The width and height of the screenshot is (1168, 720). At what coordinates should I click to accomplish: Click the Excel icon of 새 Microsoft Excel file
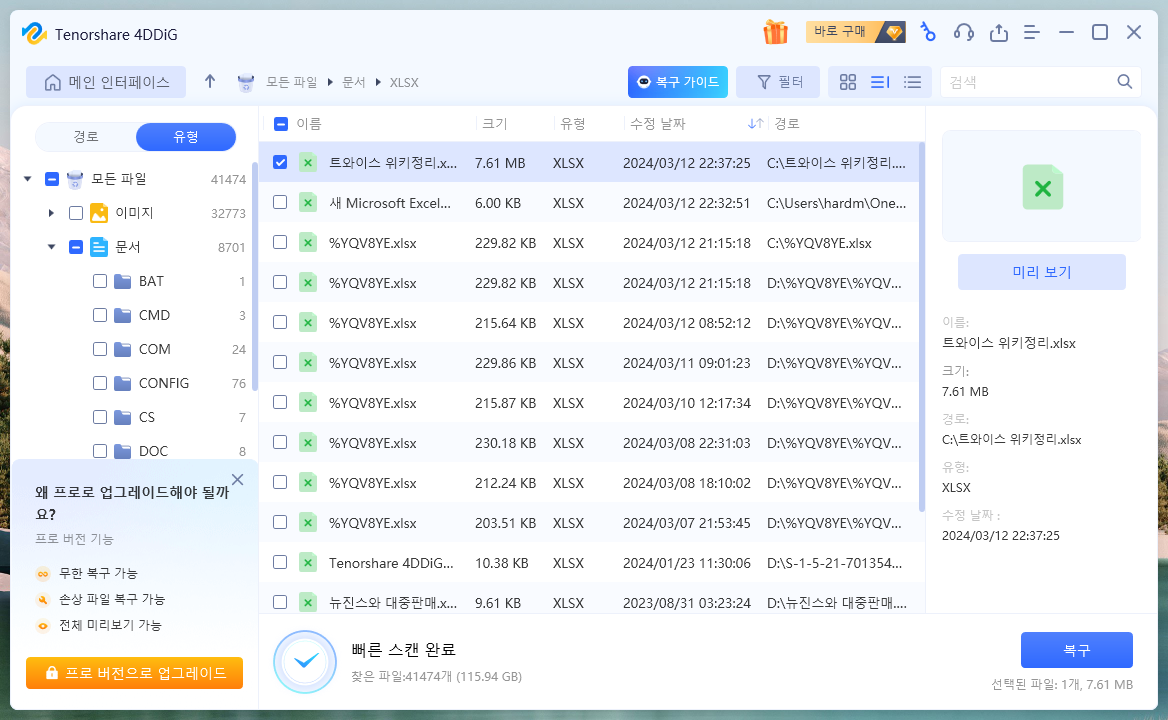[308, 203]
